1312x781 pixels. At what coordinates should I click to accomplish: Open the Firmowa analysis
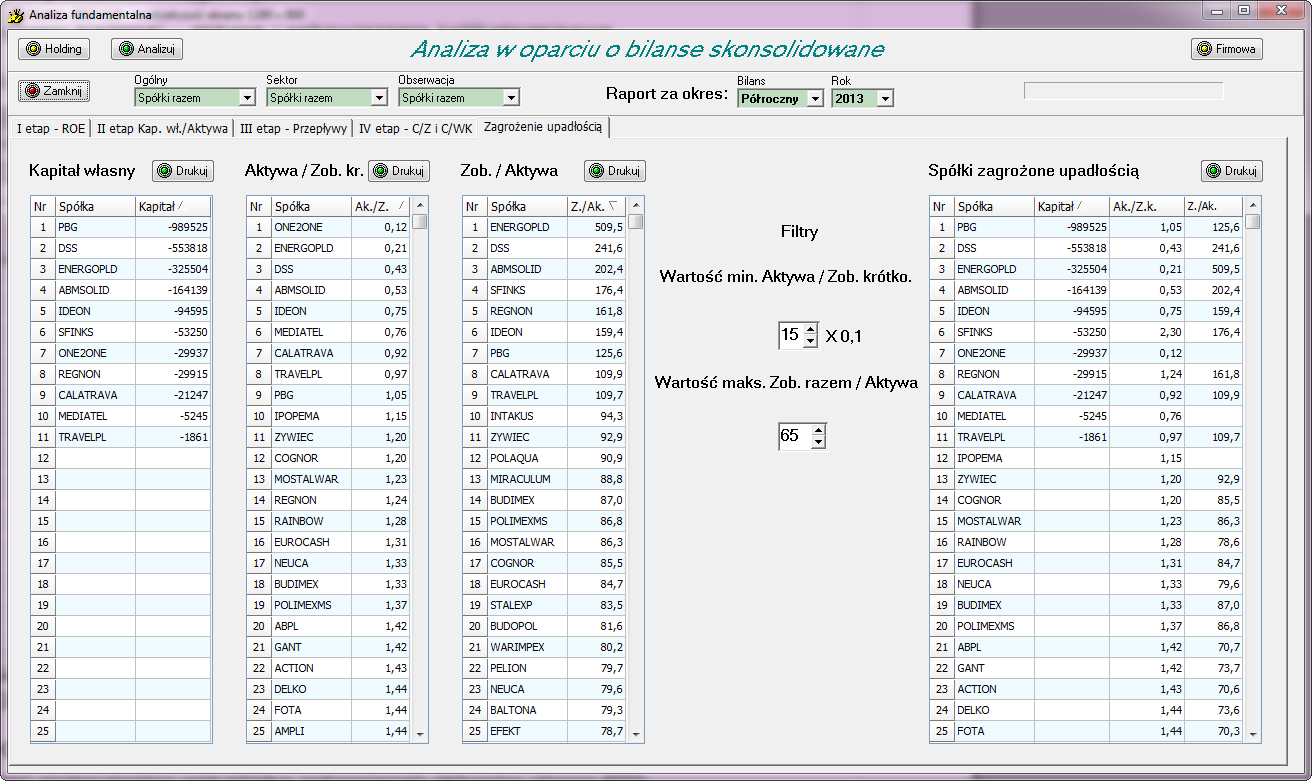pos(1227,48)
